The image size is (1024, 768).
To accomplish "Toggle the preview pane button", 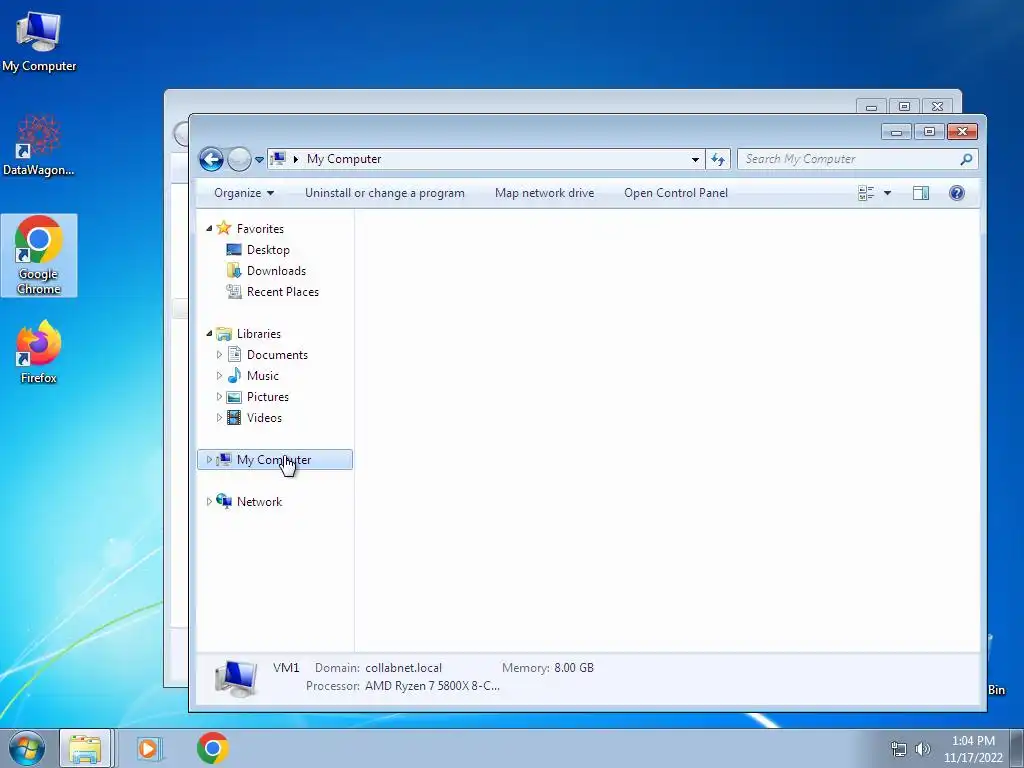I will pyautogui.click(x=921, y=193).
